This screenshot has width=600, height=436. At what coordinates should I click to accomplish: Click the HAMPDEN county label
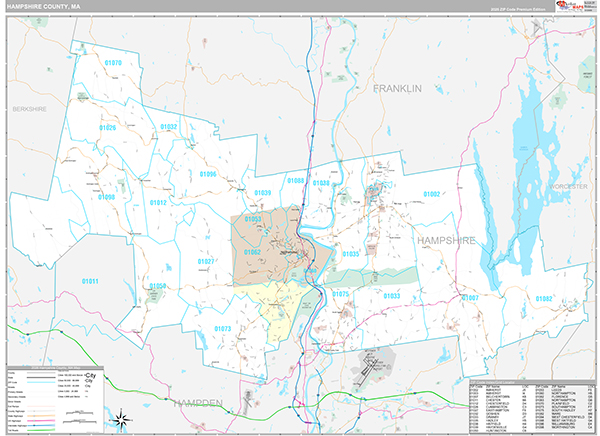[198, 403]
